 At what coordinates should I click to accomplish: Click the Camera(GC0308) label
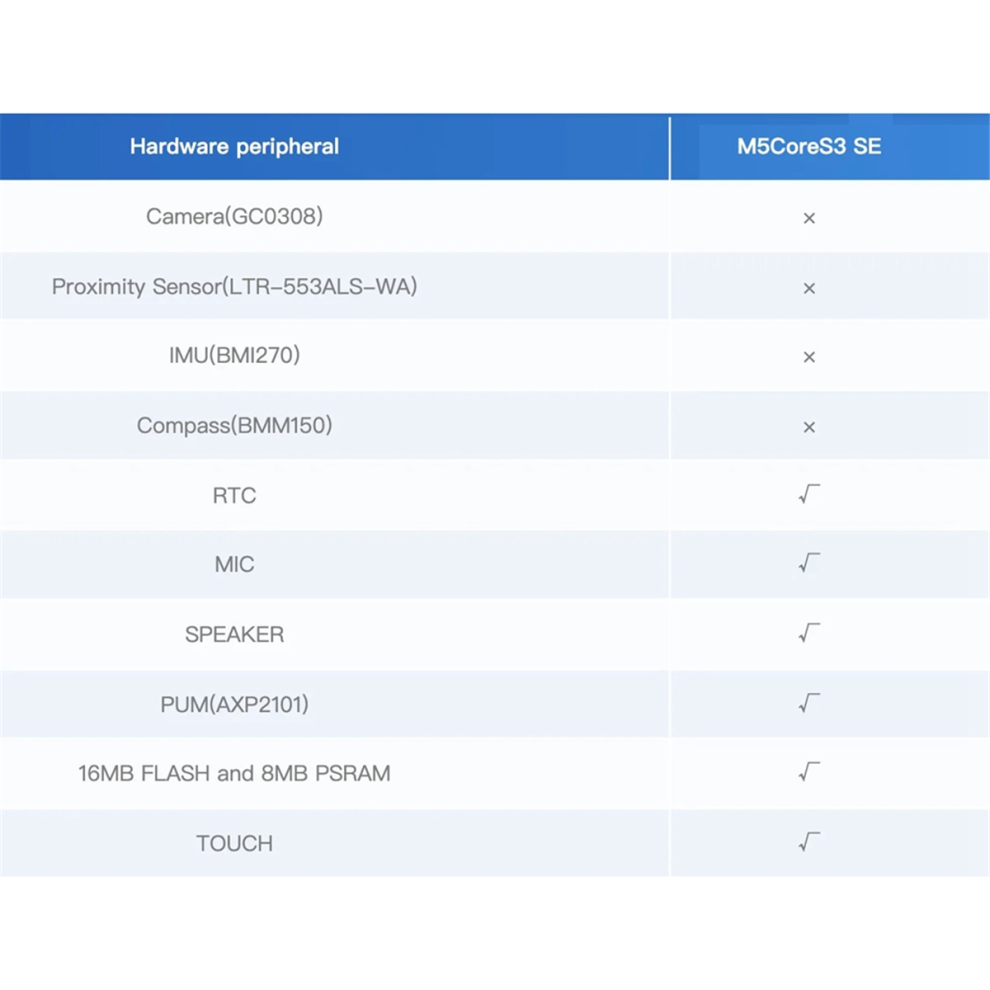pos(234,217)
